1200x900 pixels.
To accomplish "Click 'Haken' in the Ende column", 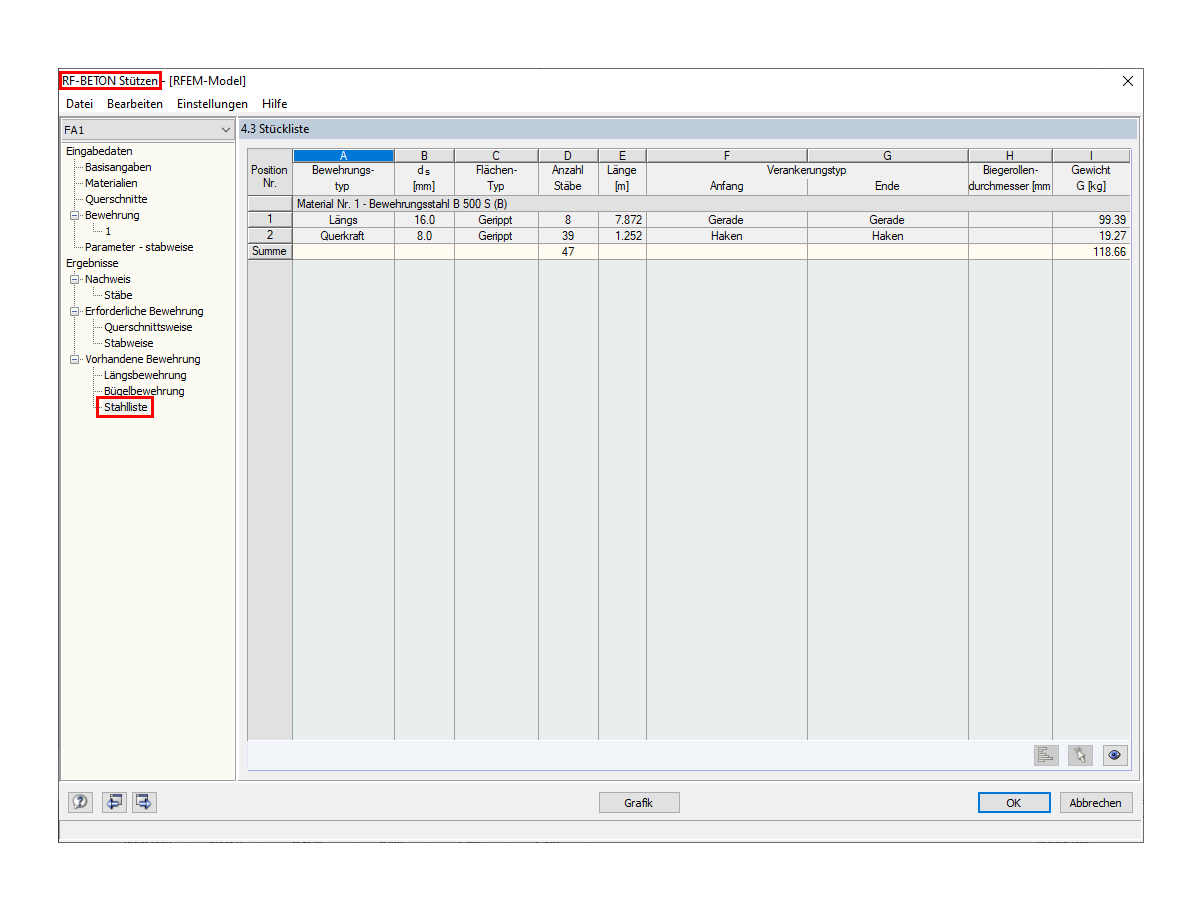I will [x=887, y=236].
